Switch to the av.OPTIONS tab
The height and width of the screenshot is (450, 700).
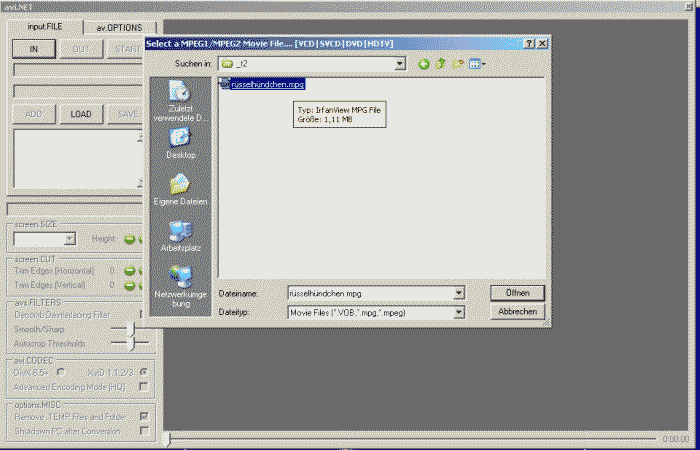click(119, 27)
